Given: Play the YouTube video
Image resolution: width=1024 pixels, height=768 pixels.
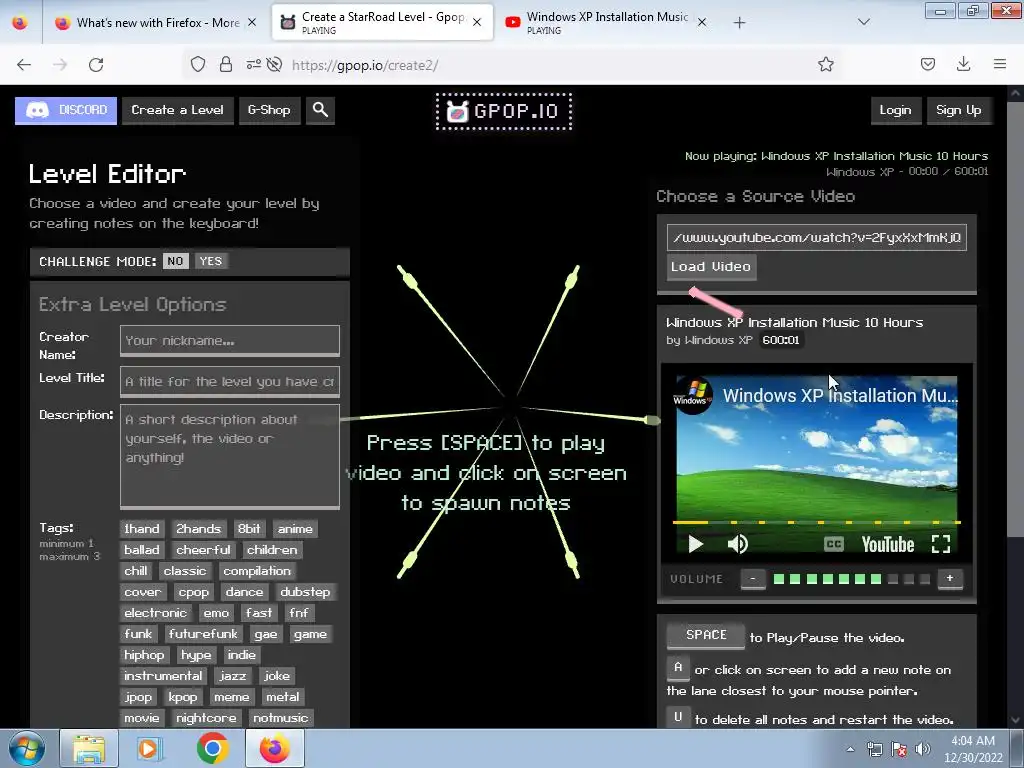Looking at the screenshot, I should click(696, 544).
